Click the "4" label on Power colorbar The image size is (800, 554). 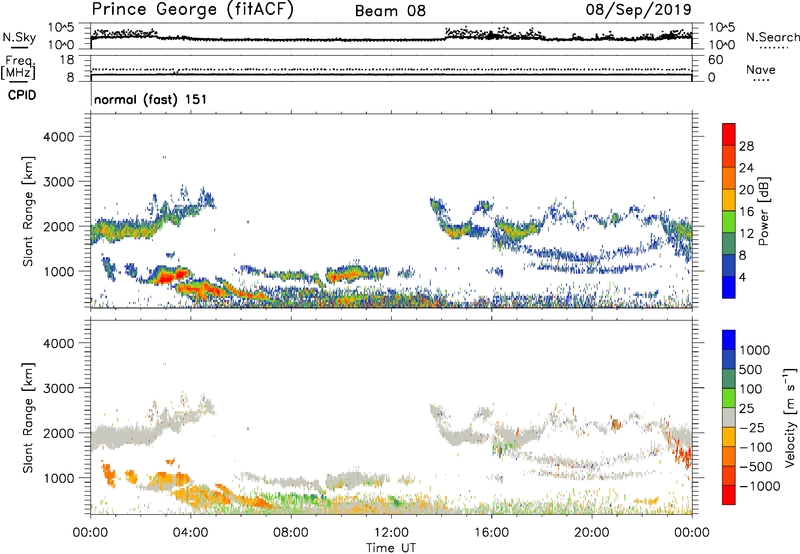(x=742, y=278)
